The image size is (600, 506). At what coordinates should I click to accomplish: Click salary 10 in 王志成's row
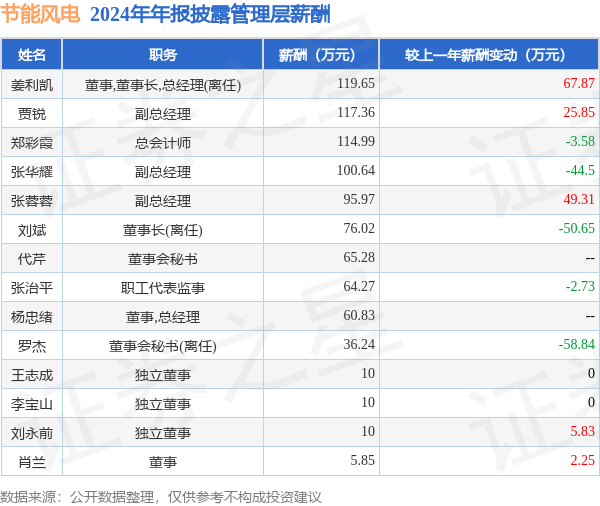click(x=368, y=374)
